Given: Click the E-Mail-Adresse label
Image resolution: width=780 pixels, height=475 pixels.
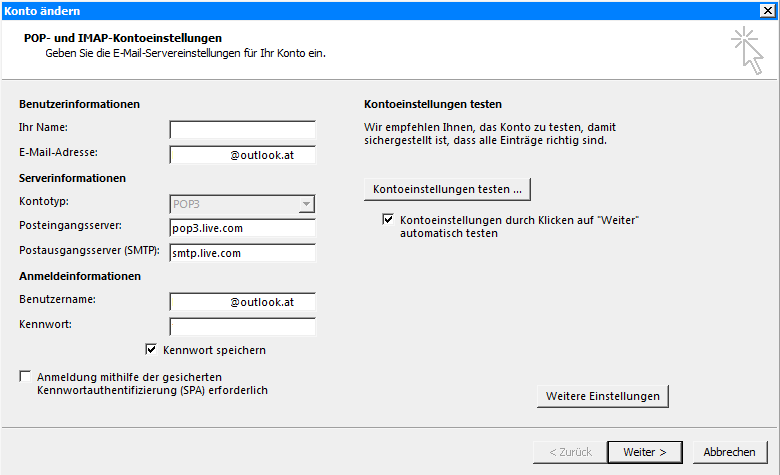Looking at the screenshot, I should 58,152.
